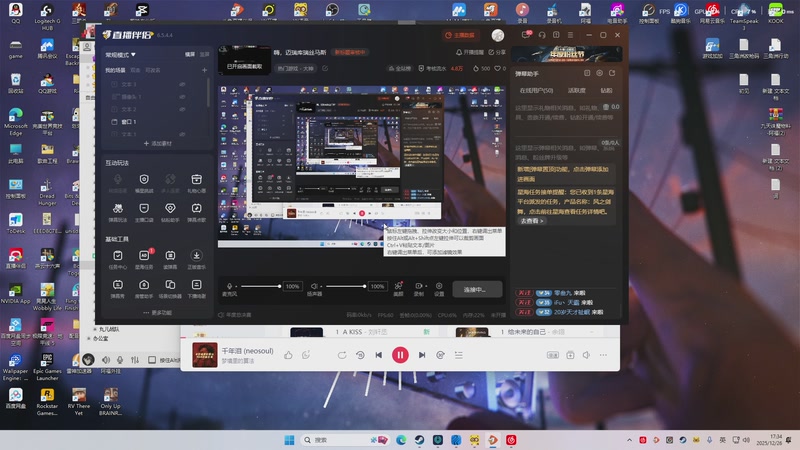This screenshot has width=800, height=450.
Task: Open Steam from the taskbar
Action: pos(419,440)
